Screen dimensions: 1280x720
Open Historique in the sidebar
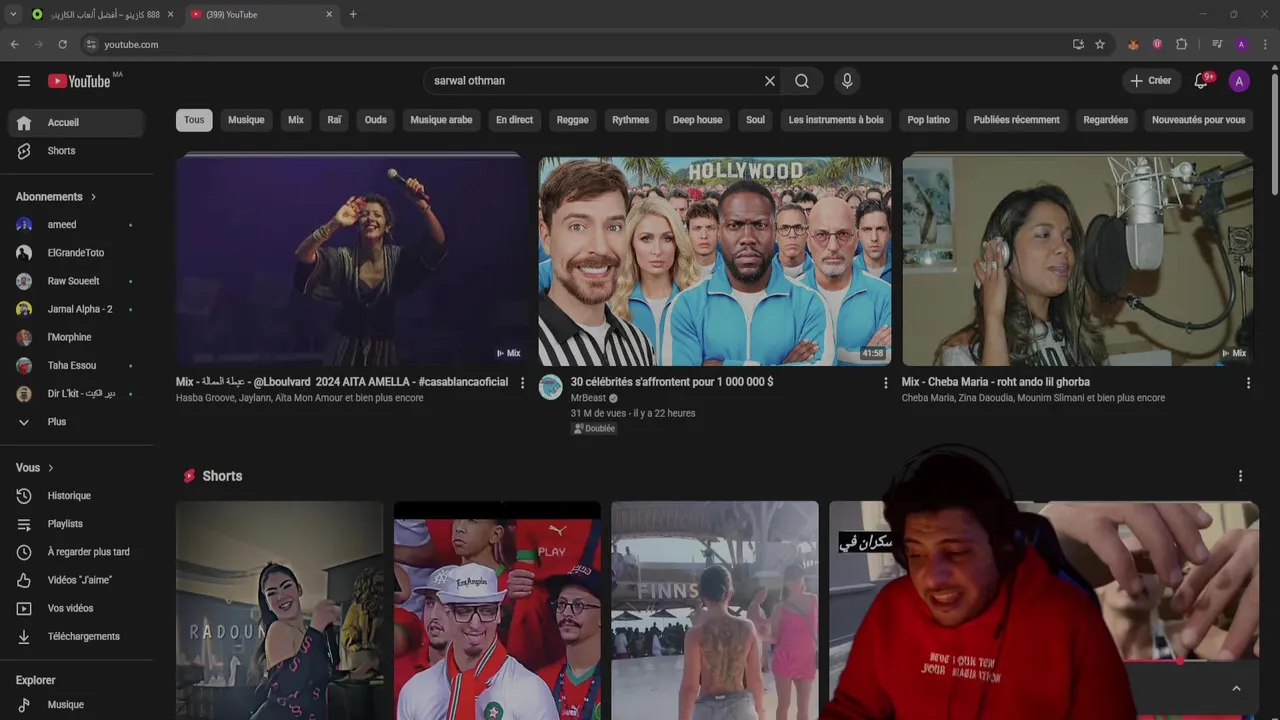(x=77, y=496)
